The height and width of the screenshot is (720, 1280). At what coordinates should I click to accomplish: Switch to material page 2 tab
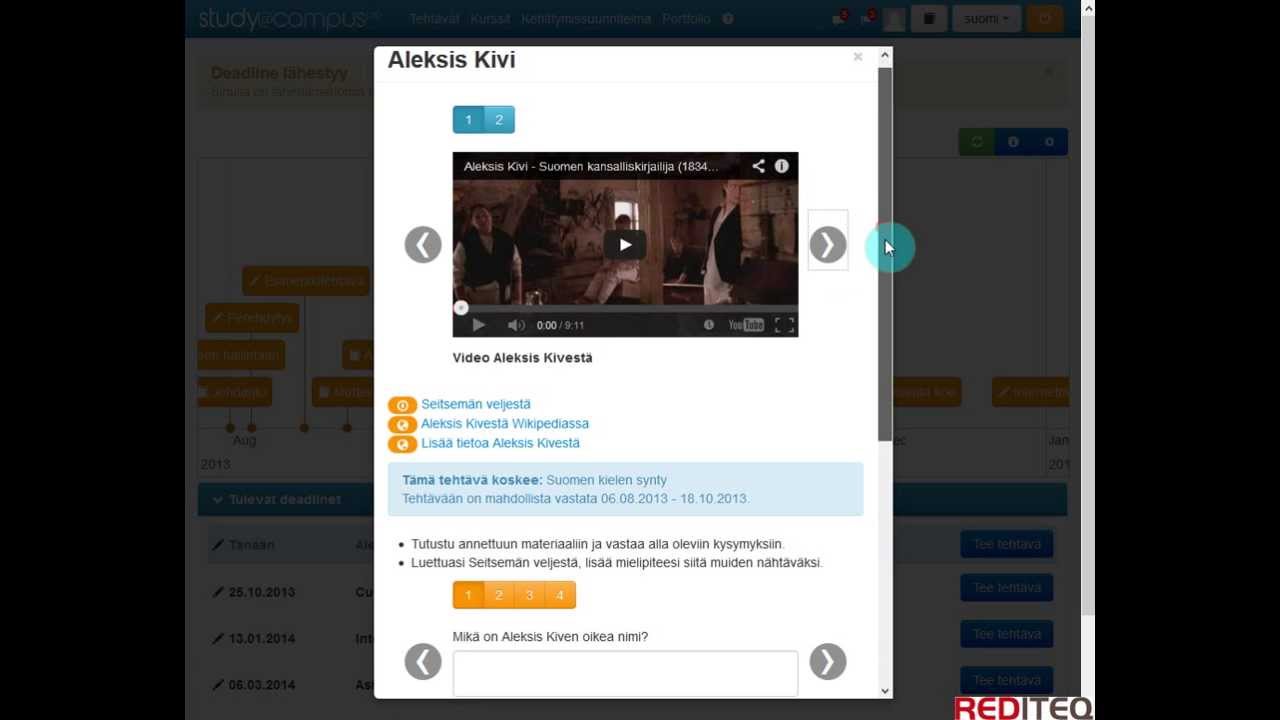coord(499,120)
